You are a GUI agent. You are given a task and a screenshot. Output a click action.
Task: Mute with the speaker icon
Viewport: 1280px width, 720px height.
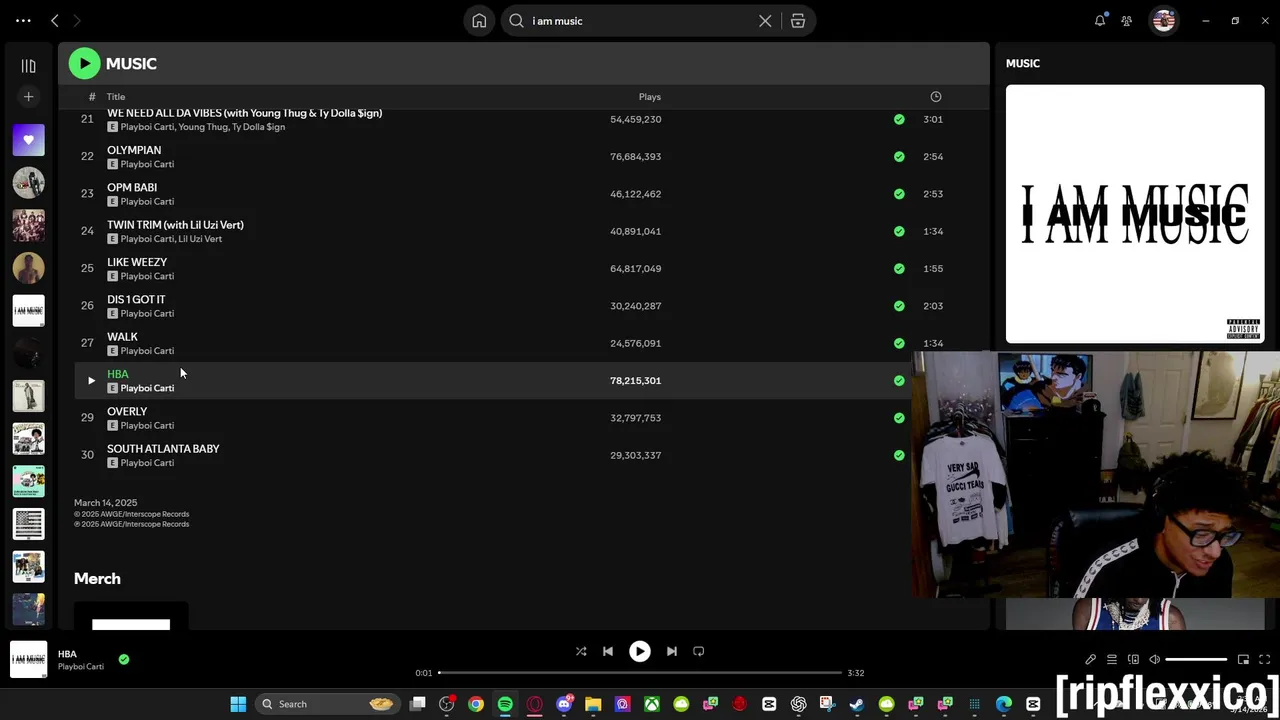(1154, 660)
